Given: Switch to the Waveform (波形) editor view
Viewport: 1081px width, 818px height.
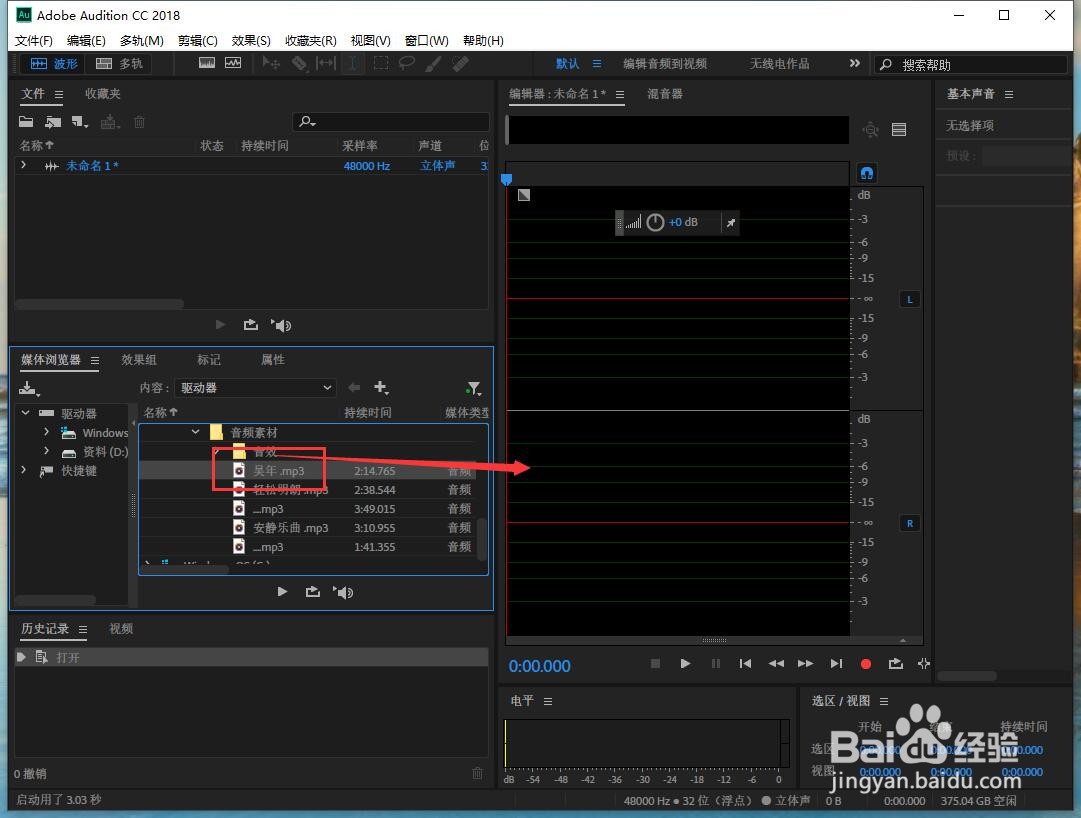Looking at the screenshot, I should pyautogui.click(x=54, y=63).
